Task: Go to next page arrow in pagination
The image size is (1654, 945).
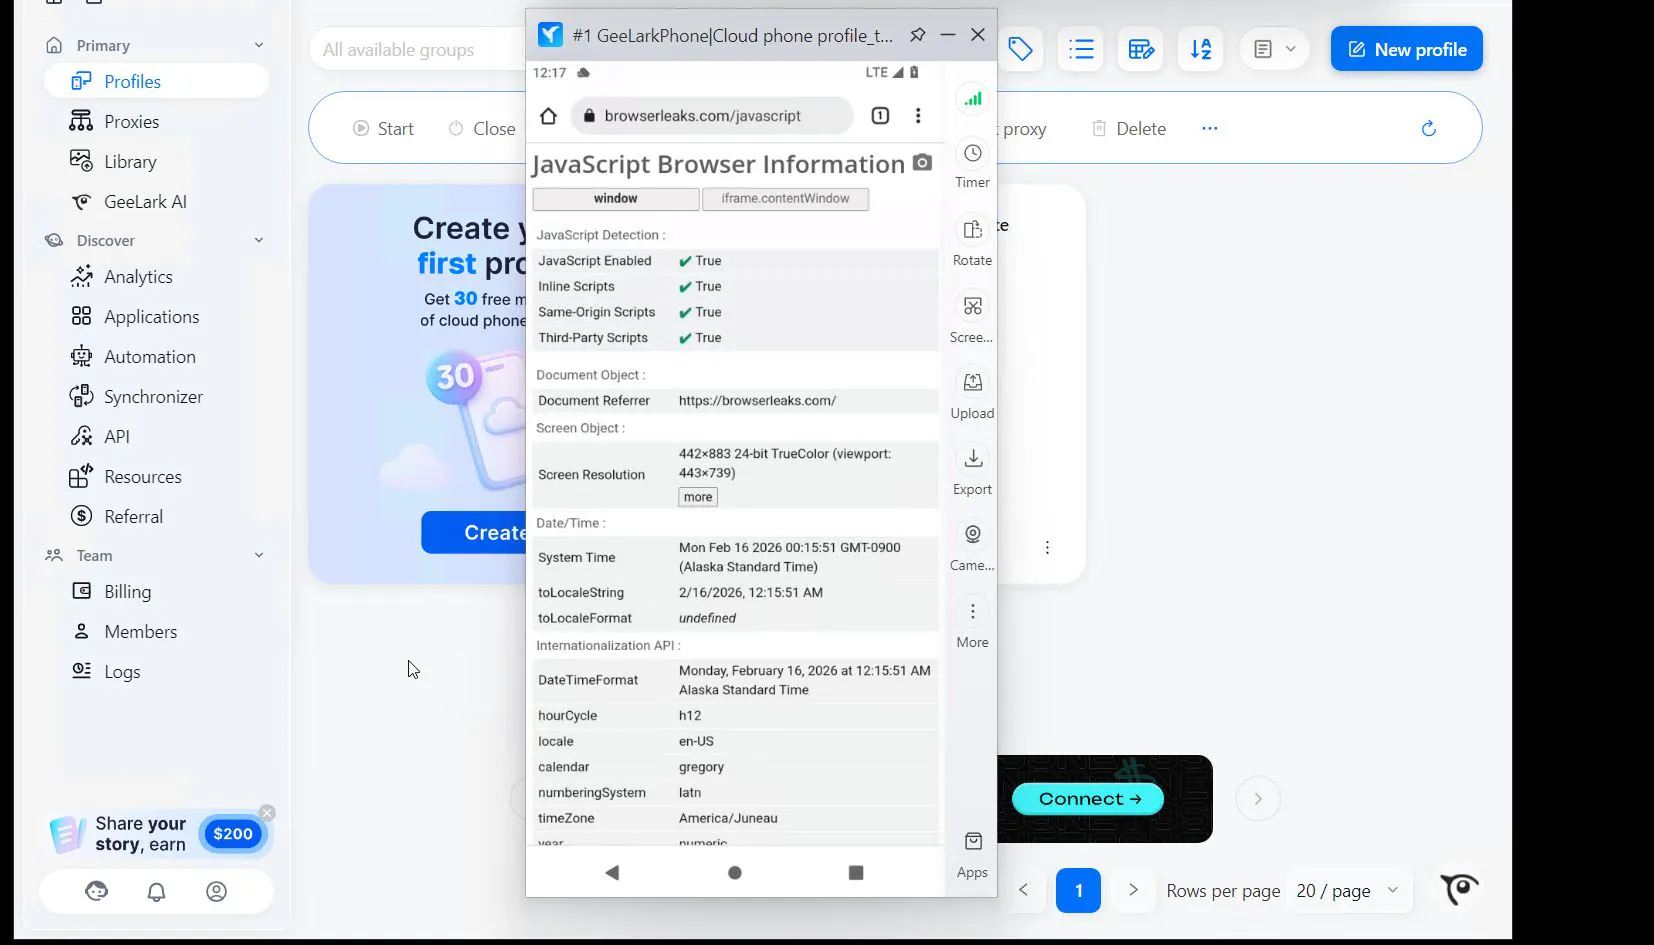Action: click(x=1133, y=890)
